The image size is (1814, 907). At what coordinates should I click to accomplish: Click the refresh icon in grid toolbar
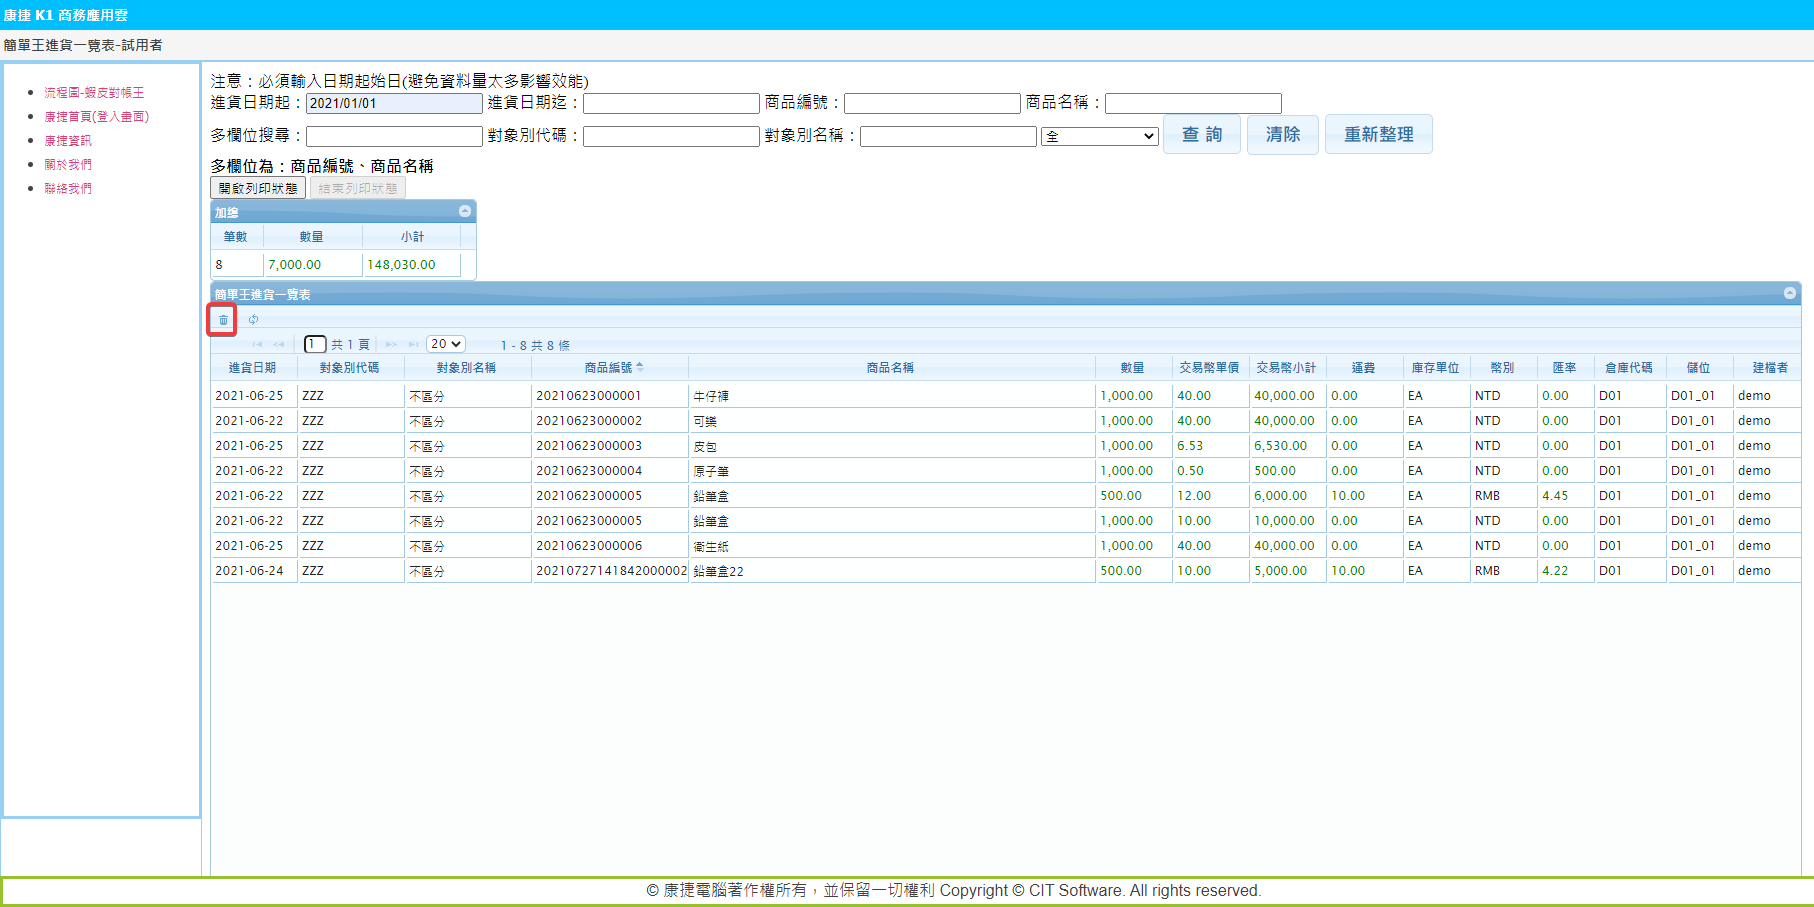[x=254, y=320]
